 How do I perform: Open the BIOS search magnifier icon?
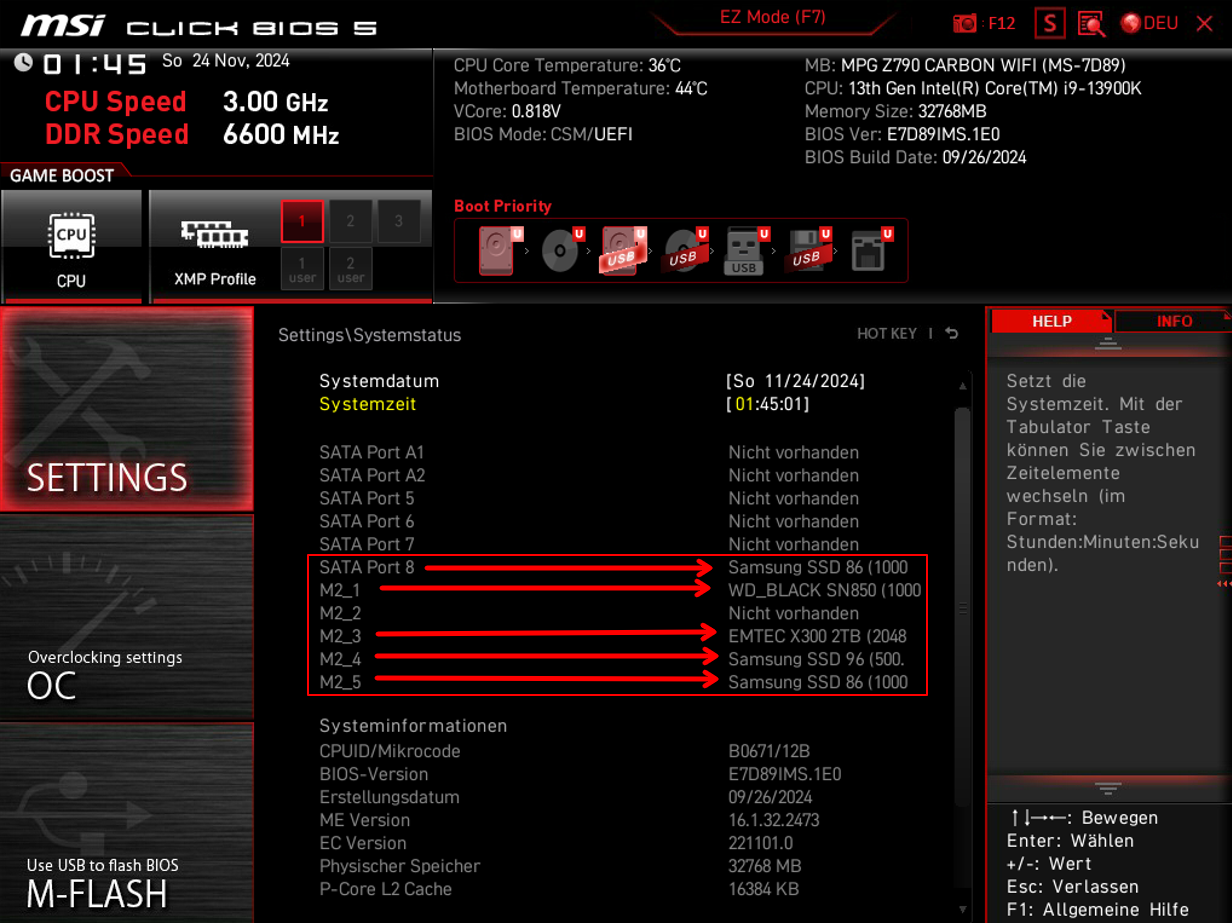pos(1091,23)
